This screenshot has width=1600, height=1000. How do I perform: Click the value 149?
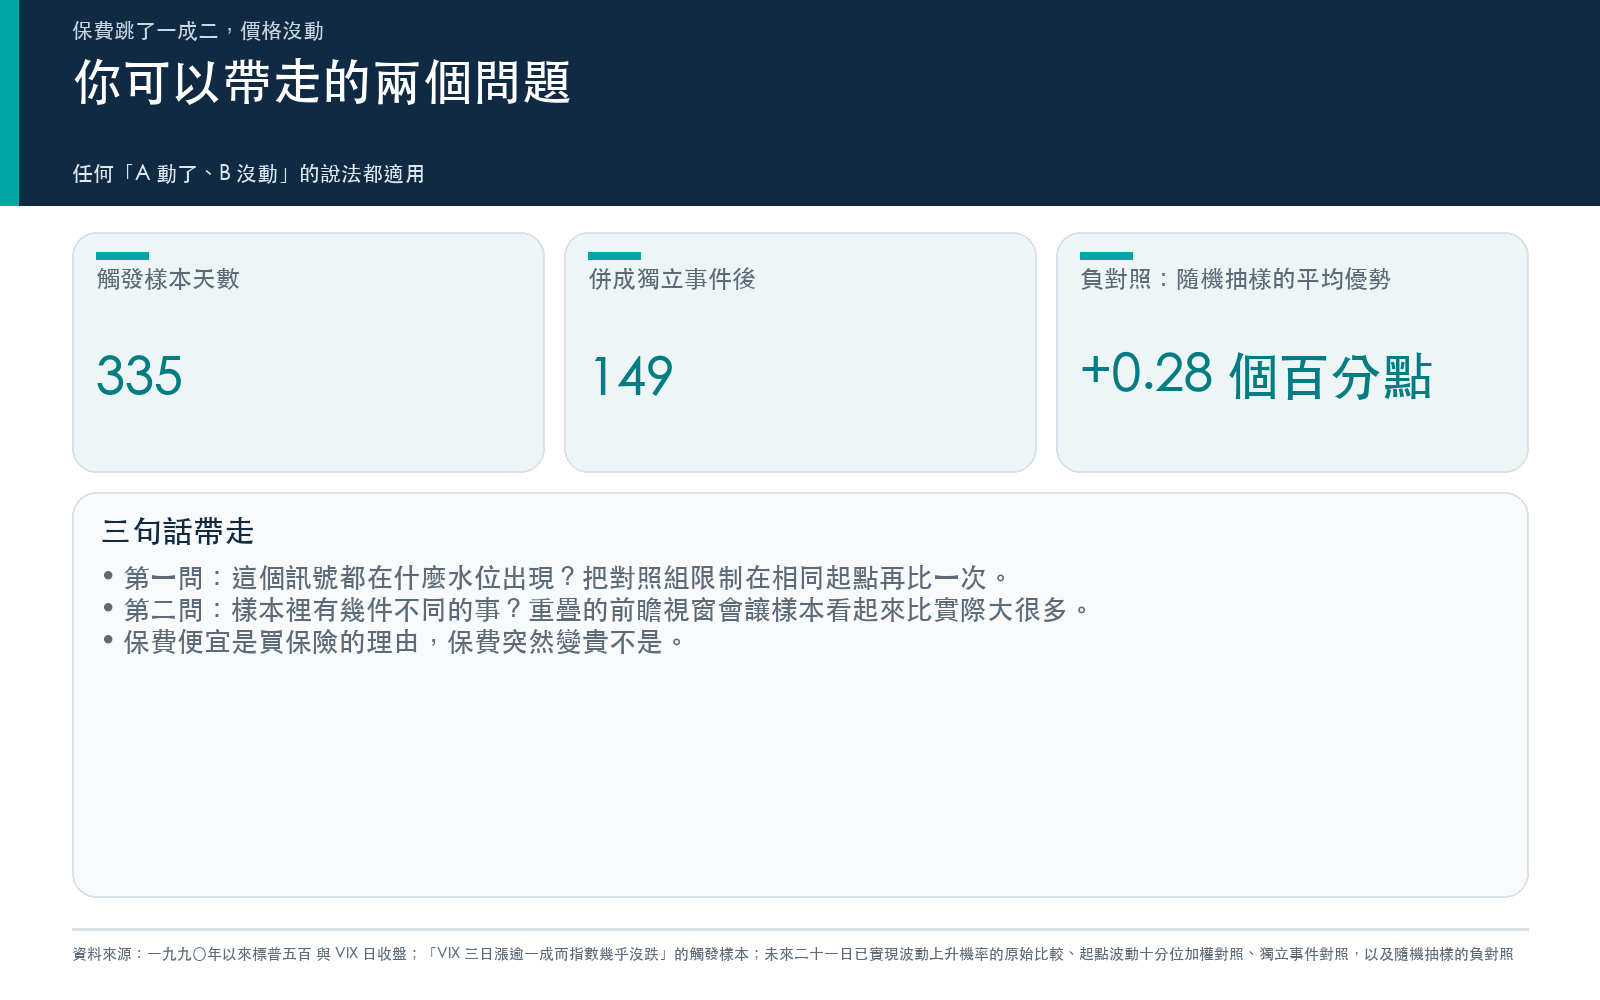632,377
